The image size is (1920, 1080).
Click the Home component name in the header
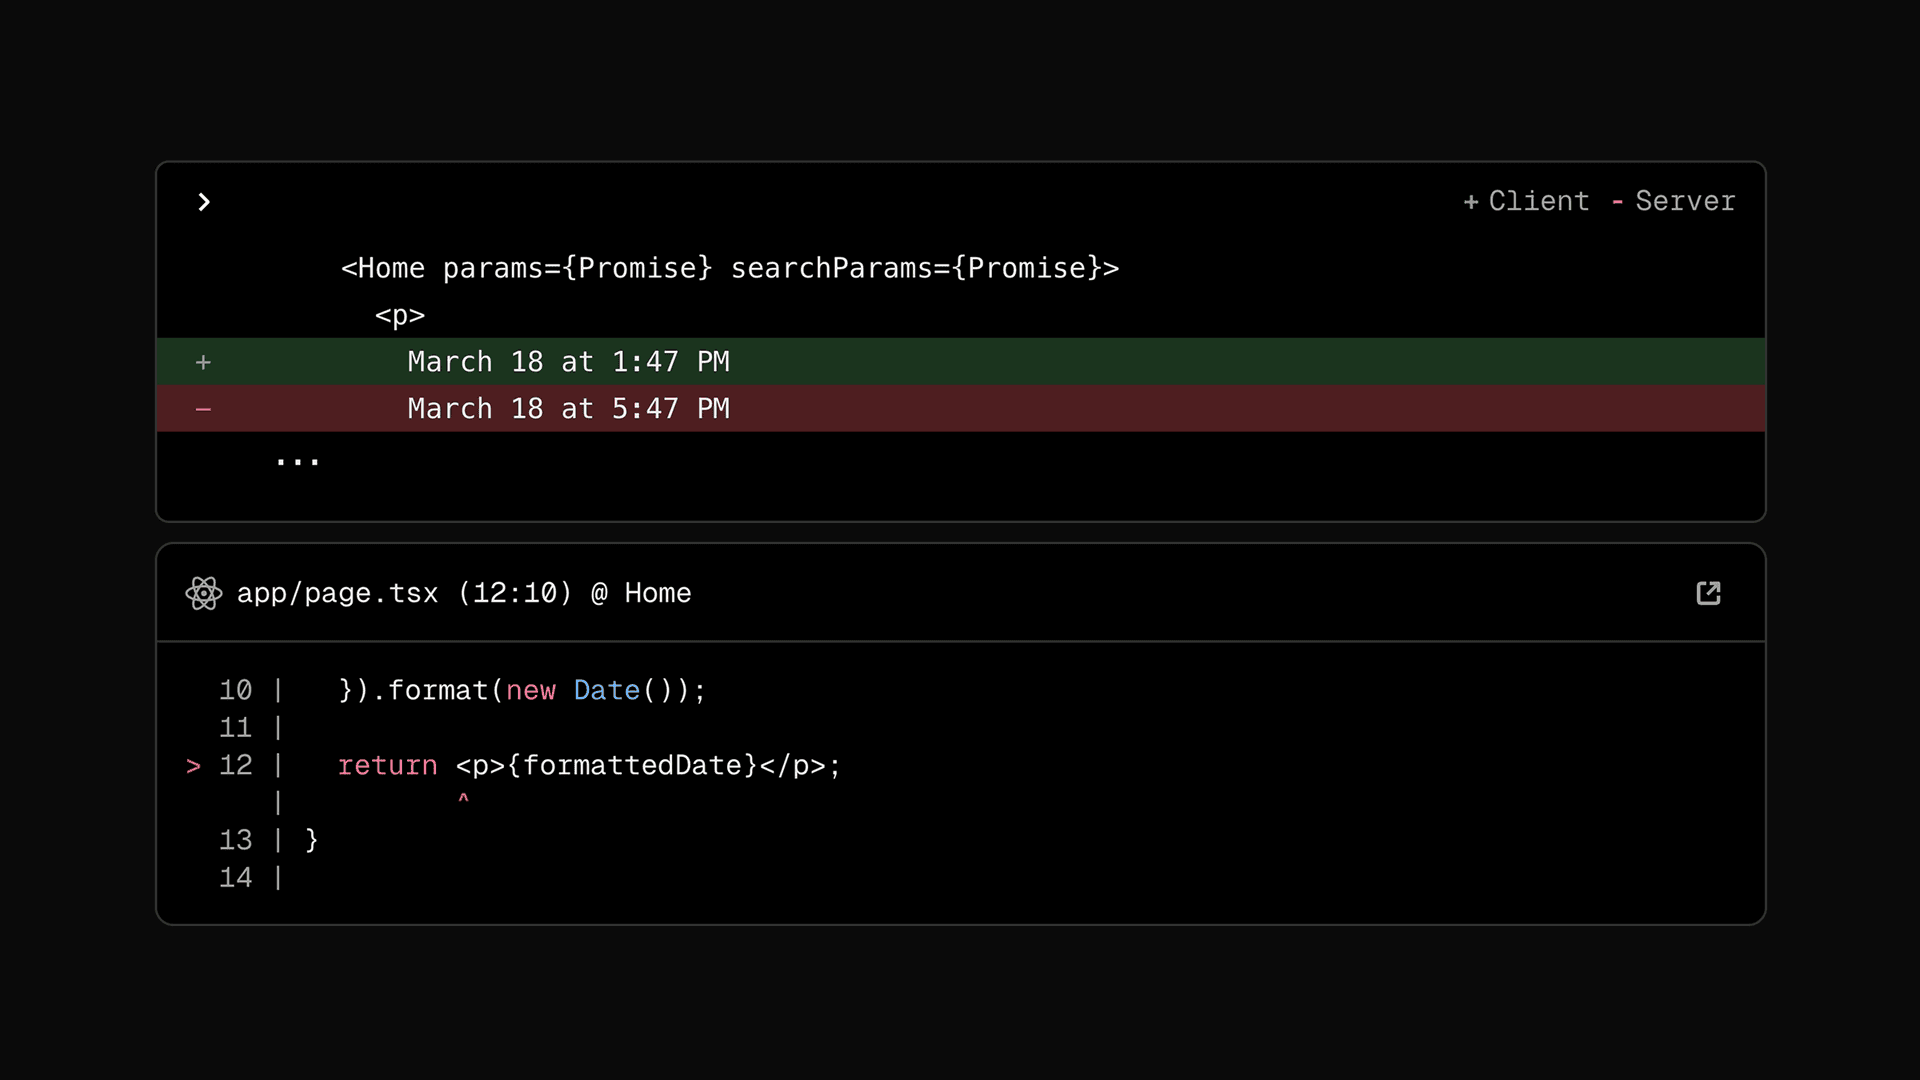click(657, 593)
